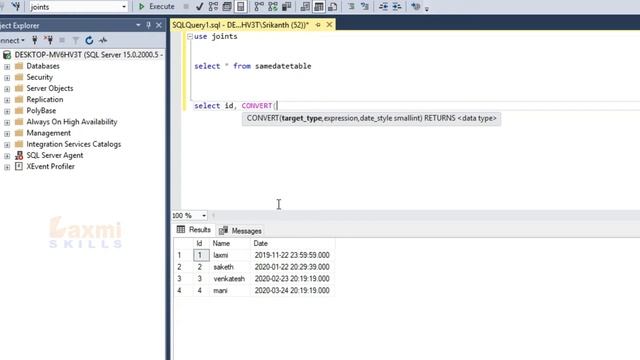Select the cell '2020-01-22 20:29:39.000'
Viewport: 640px width, 360px height.
point(292,267)
